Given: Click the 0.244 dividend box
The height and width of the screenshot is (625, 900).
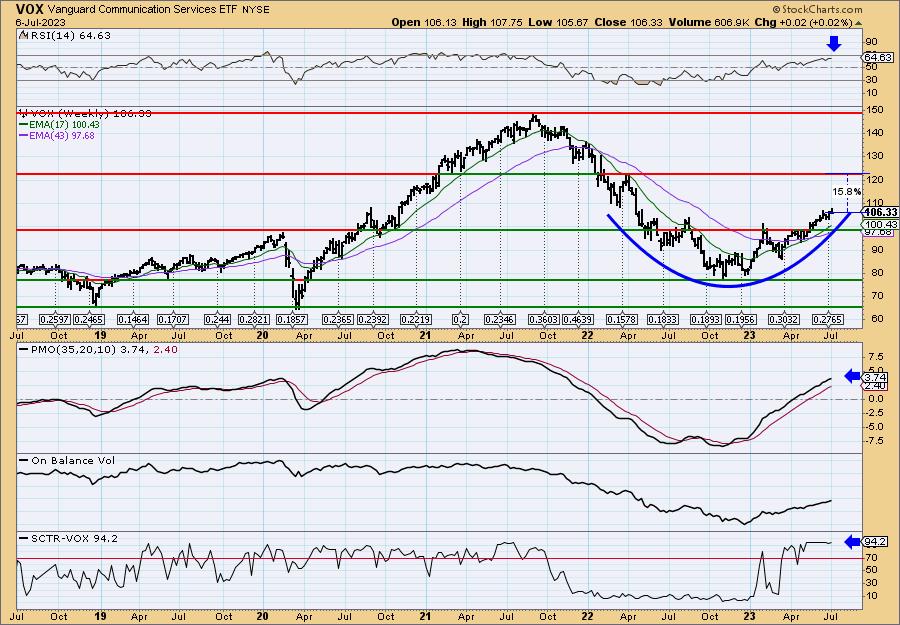Looking at the screenshot, I should click(x=217, y=319).
